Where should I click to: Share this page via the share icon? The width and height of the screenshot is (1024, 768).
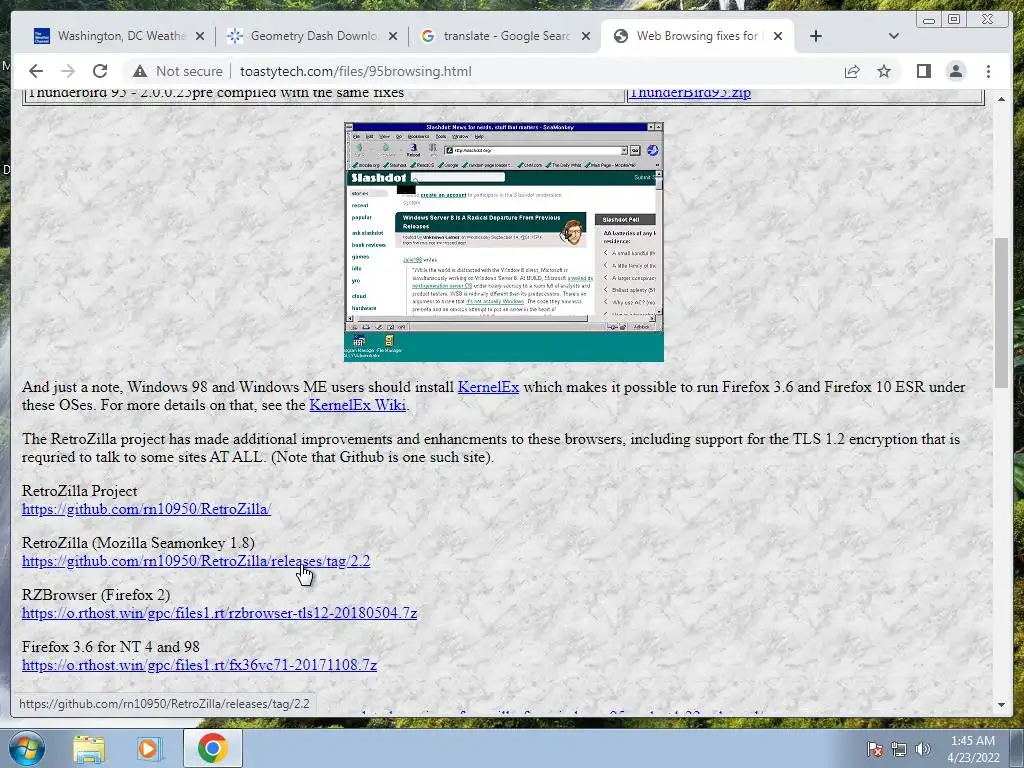(x=852, y=71)
